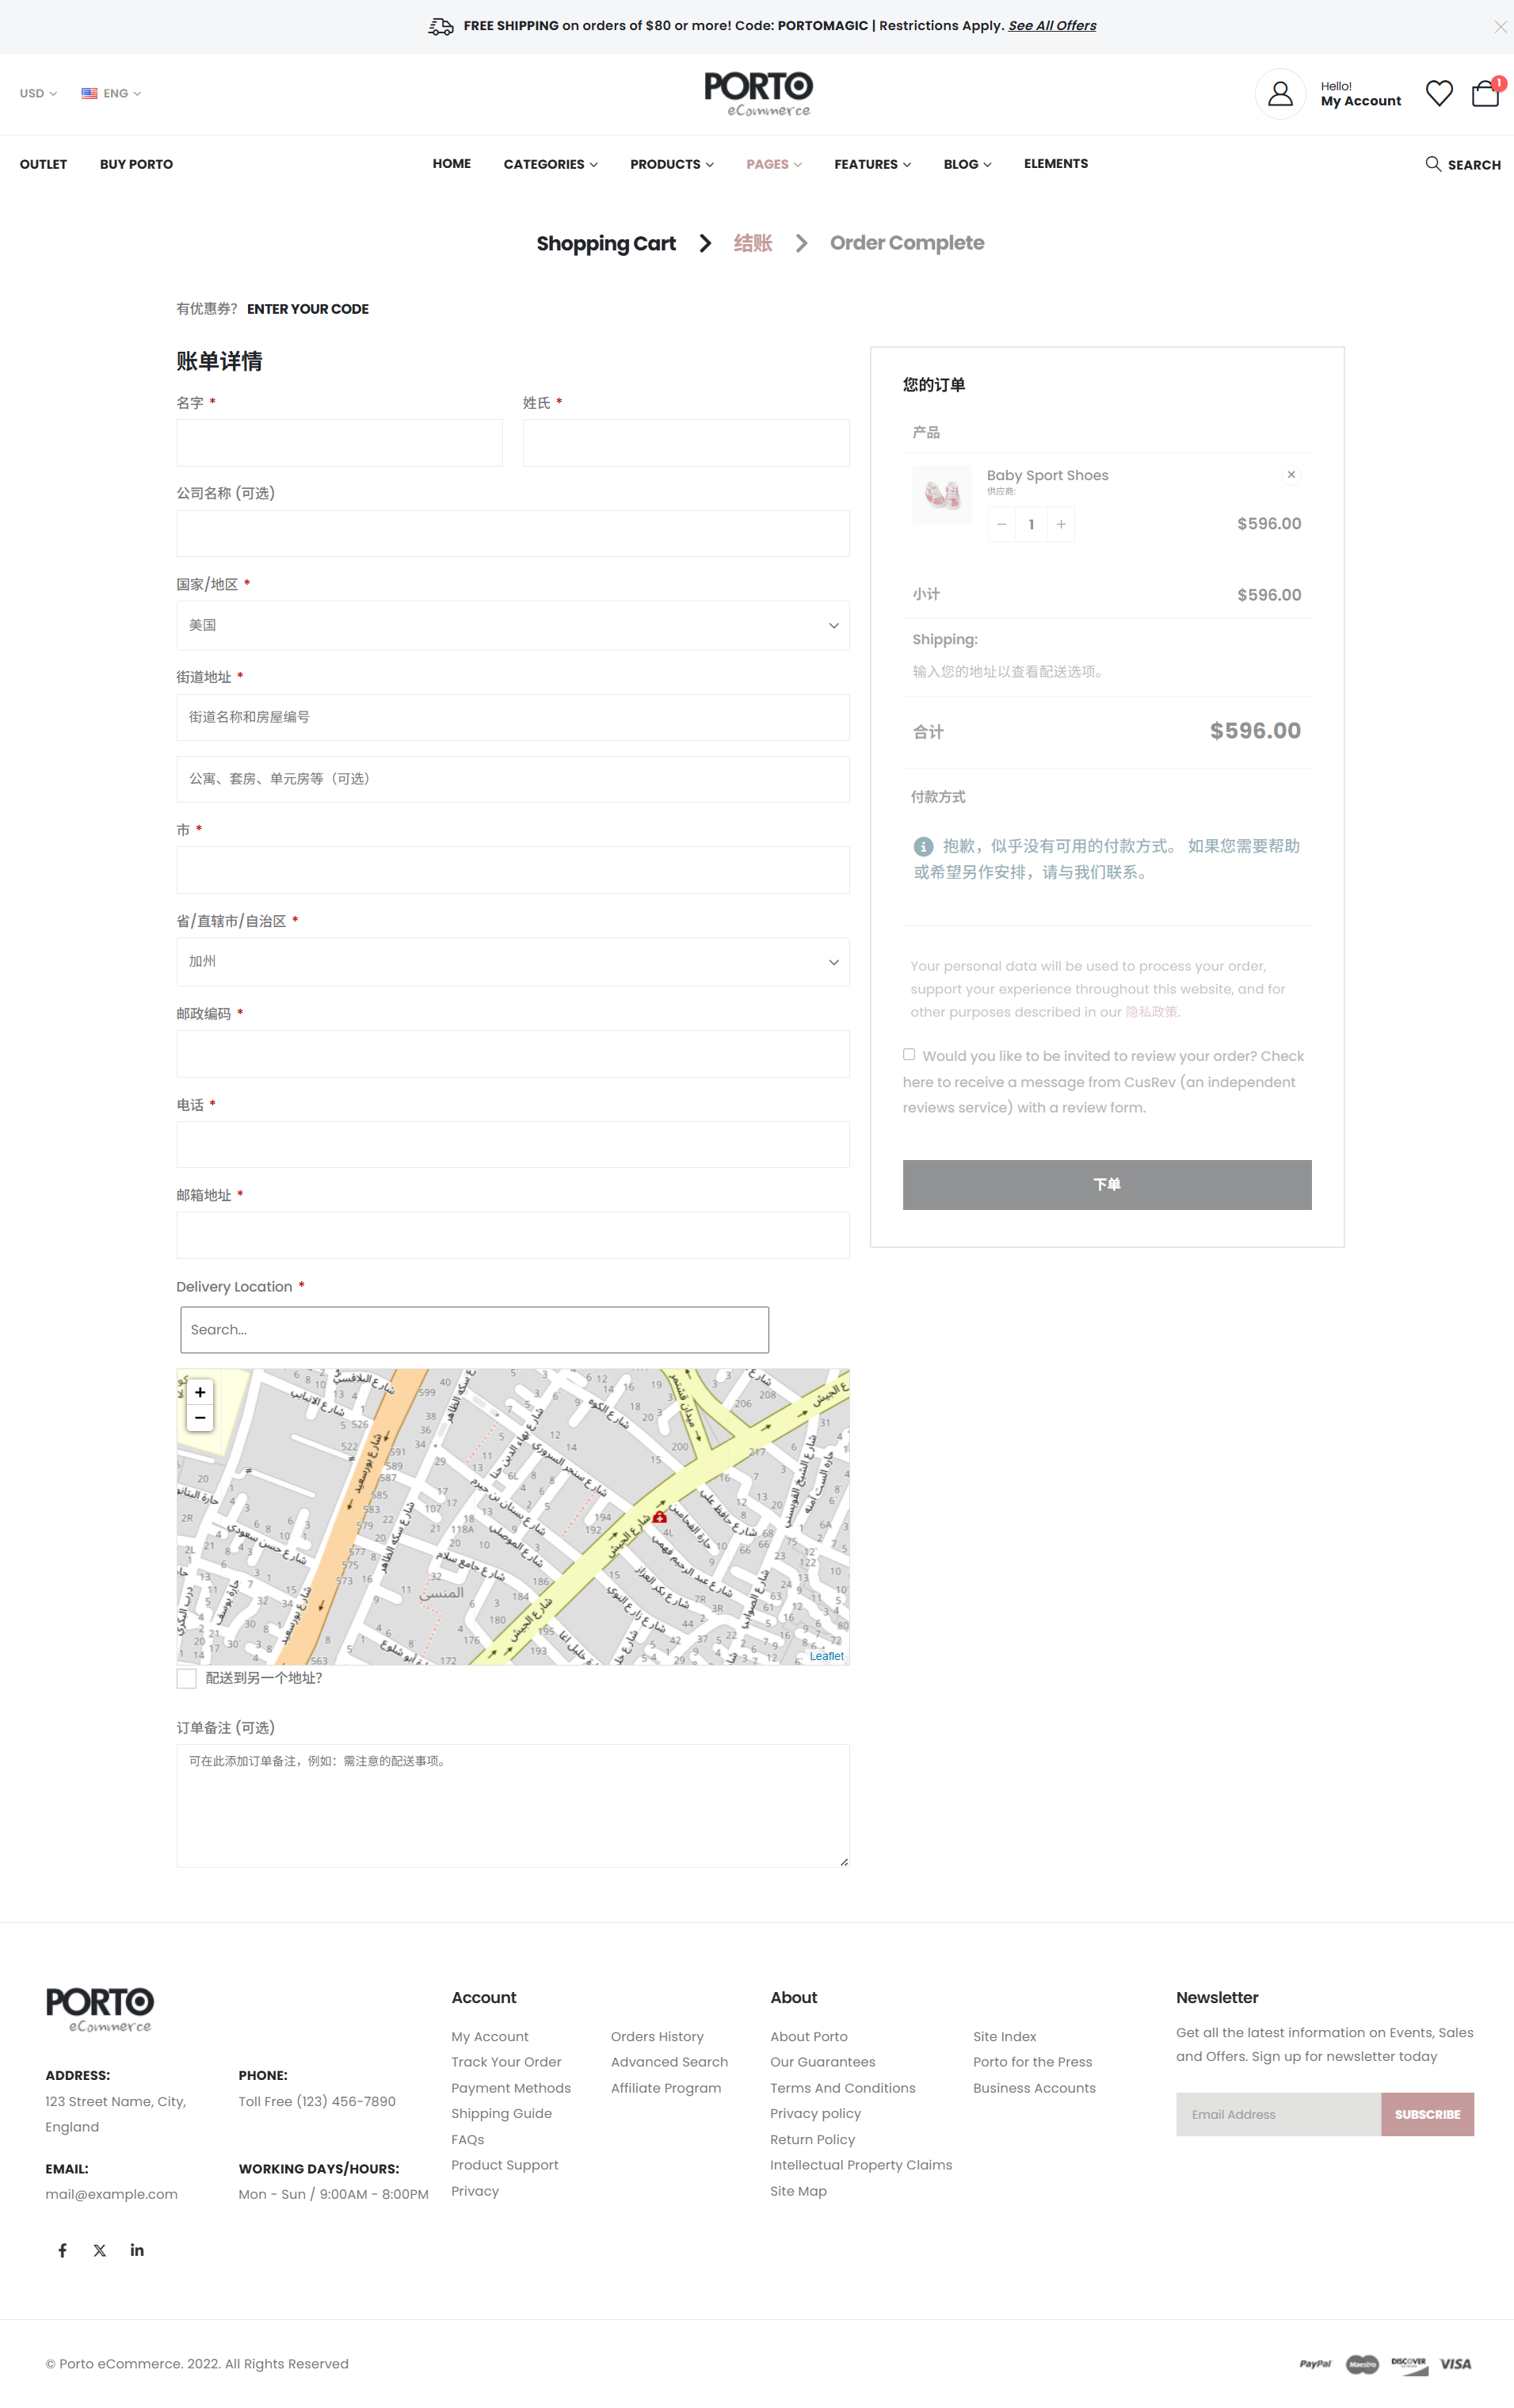Open the state/province dropdown
Screen dimensions: 1514x2408
click(x=512, y=962)
